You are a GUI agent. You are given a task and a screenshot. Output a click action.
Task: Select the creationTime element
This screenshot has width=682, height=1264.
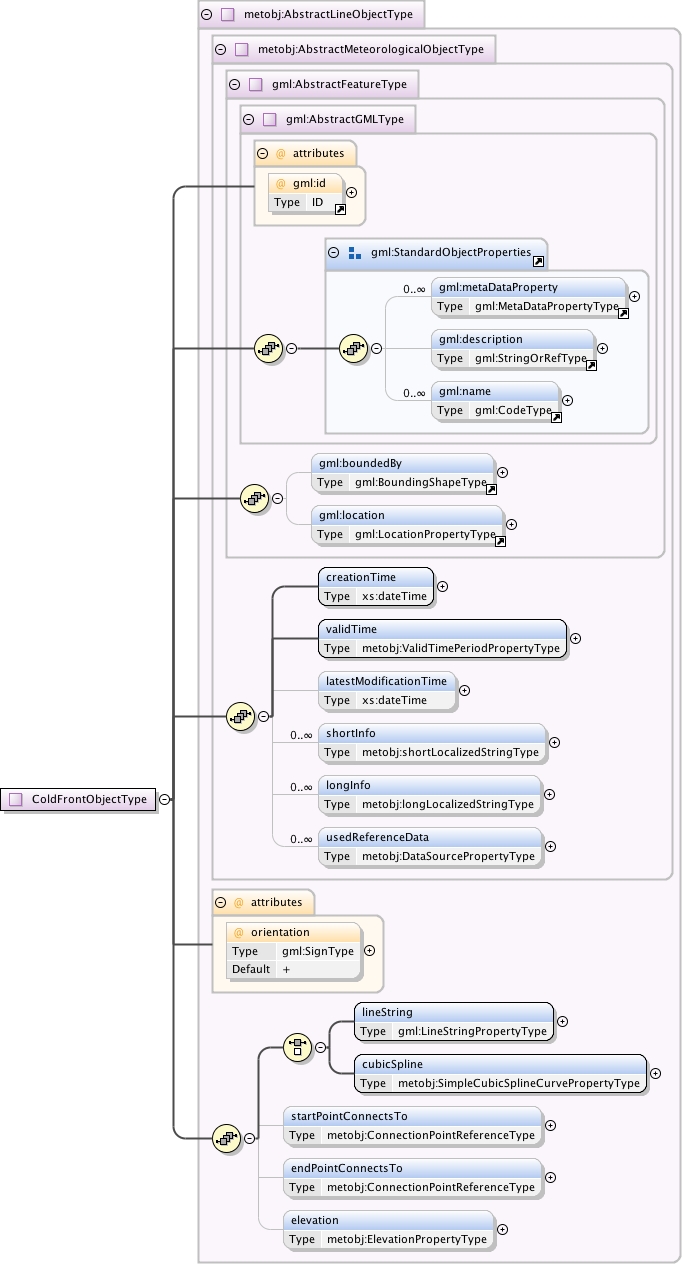[376, 587]
